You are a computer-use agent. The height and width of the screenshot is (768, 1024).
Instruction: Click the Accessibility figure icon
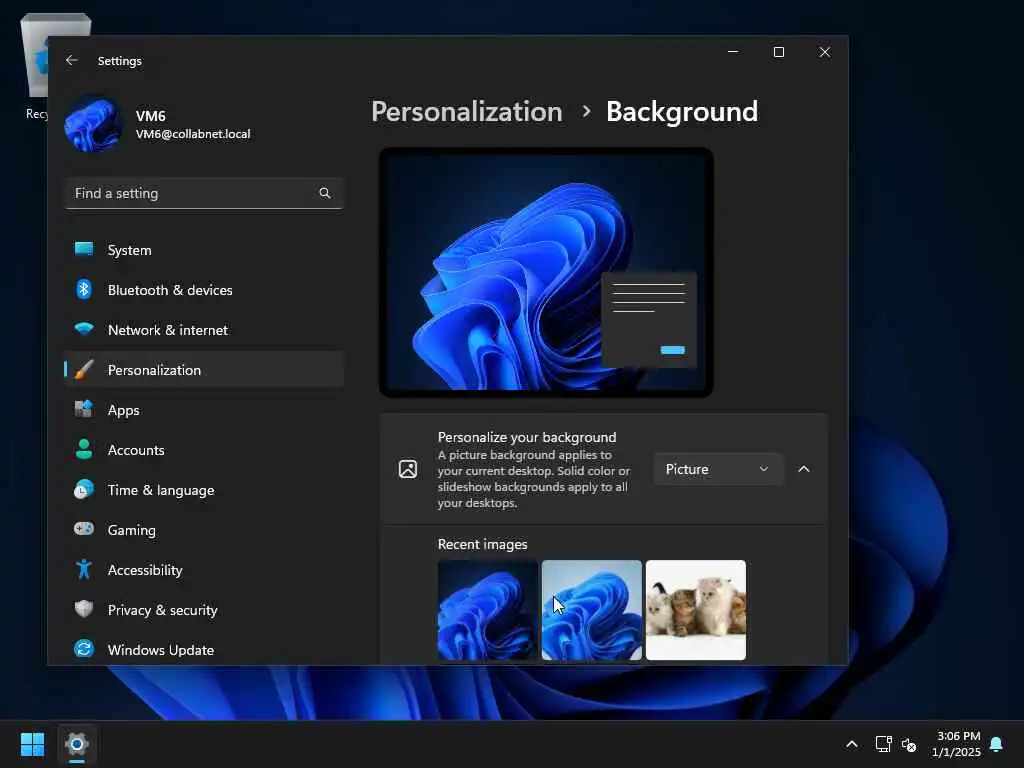(x=84, y=569)
